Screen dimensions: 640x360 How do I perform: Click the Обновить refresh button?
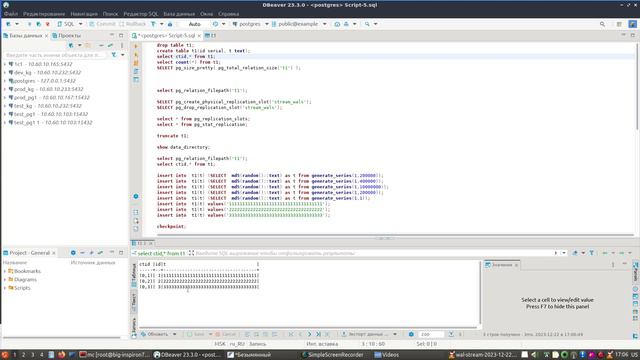[x=155, y=334]
